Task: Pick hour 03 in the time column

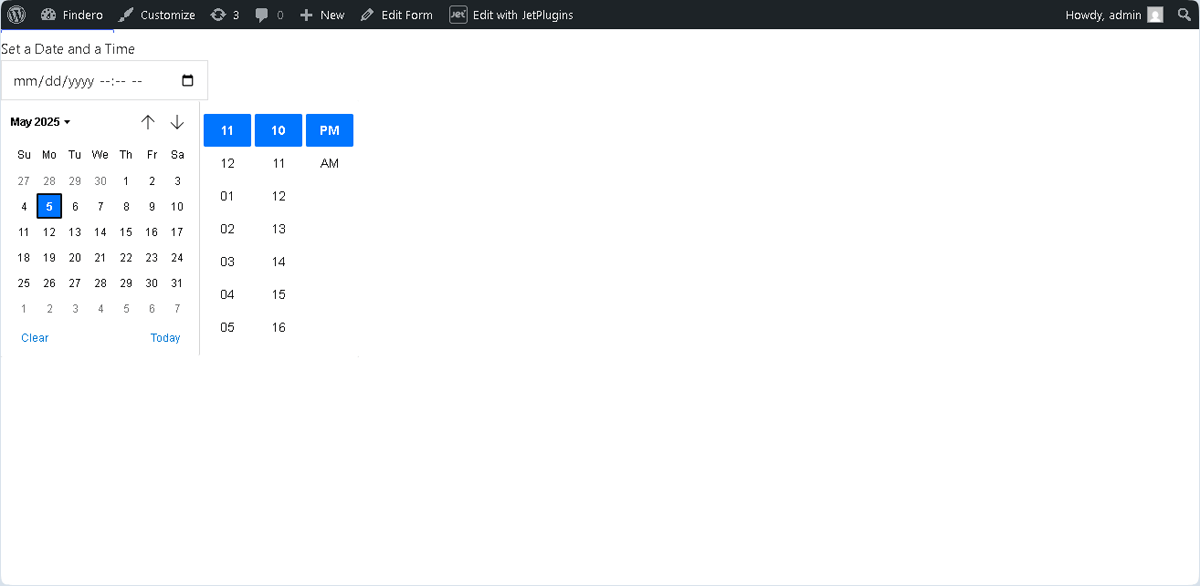Action: pos(227,261)
